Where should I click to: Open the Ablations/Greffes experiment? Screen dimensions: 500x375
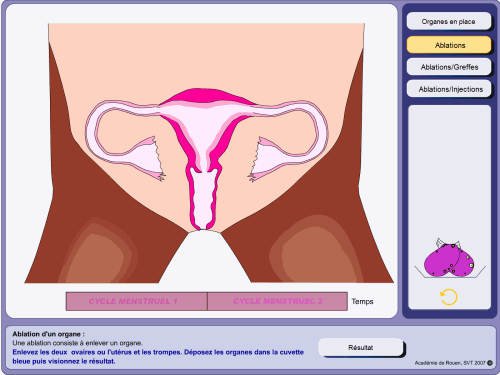click(x=449, y=67)
